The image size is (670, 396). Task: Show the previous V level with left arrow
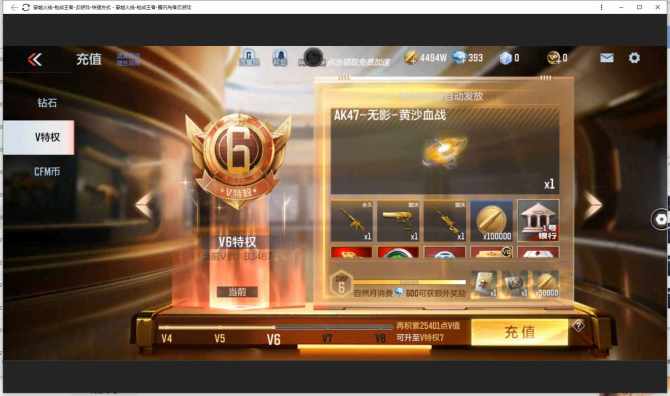(144, 206)
